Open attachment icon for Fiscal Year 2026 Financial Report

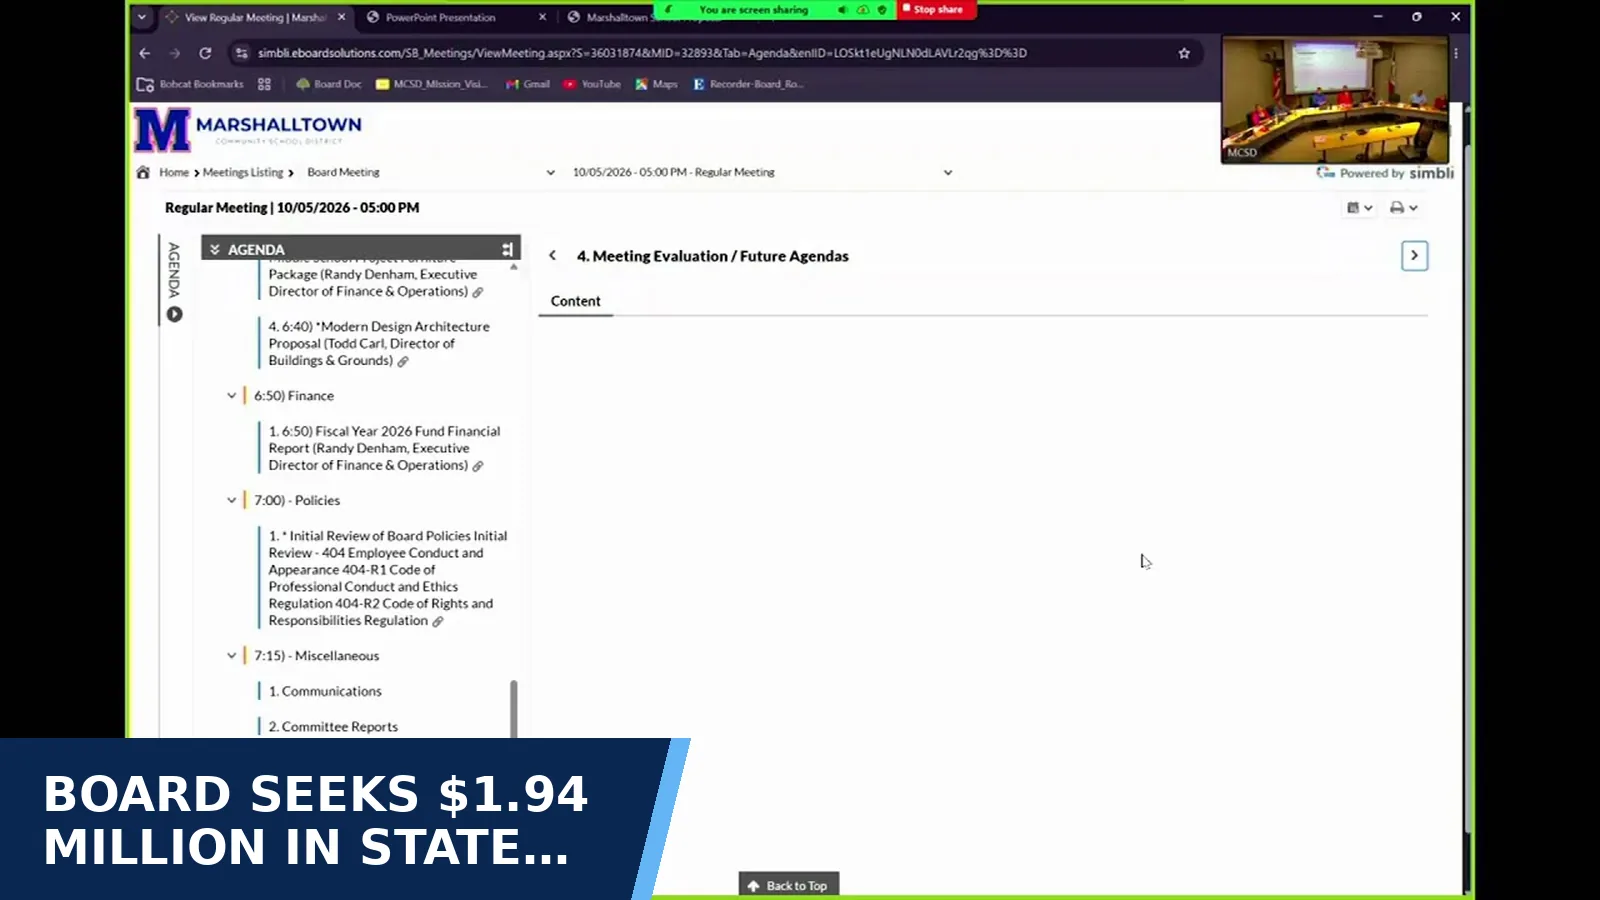[478, 466]
